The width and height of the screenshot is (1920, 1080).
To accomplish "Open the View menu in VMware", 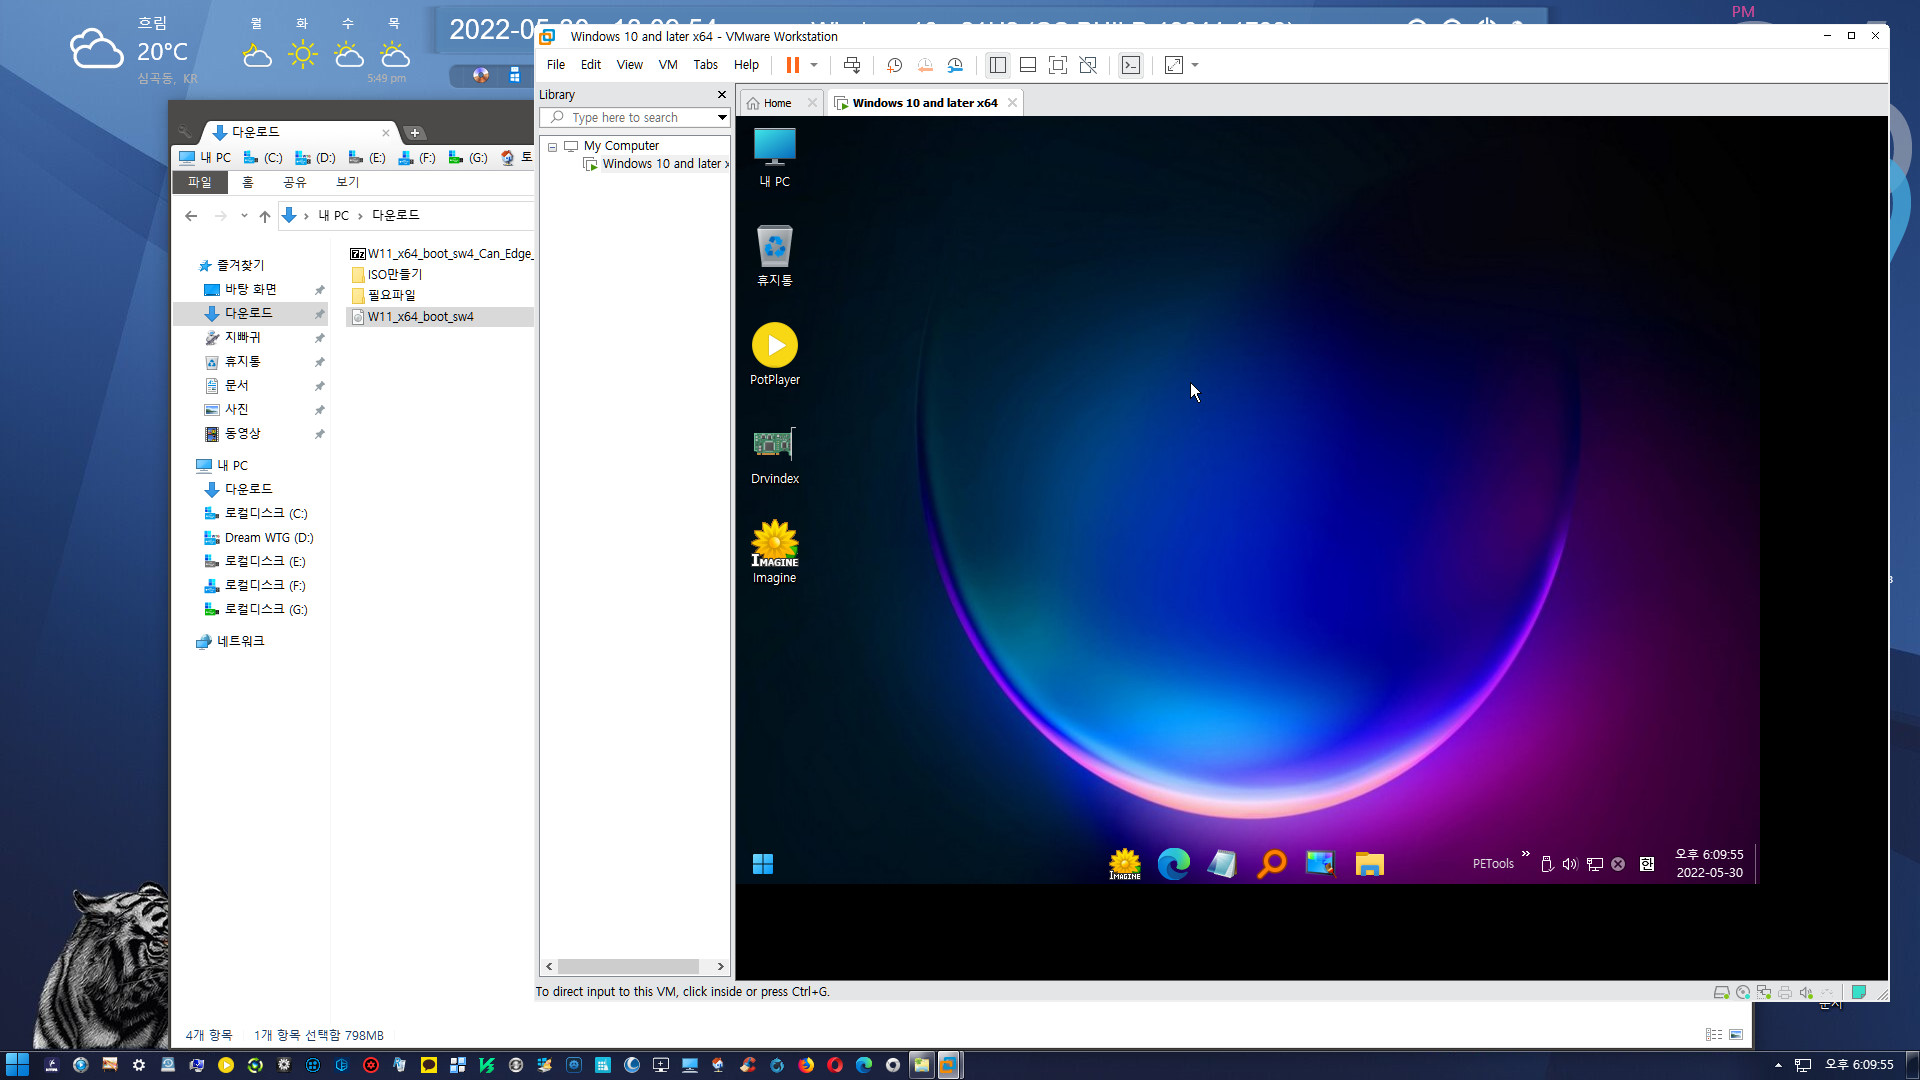I will point(630,65).
